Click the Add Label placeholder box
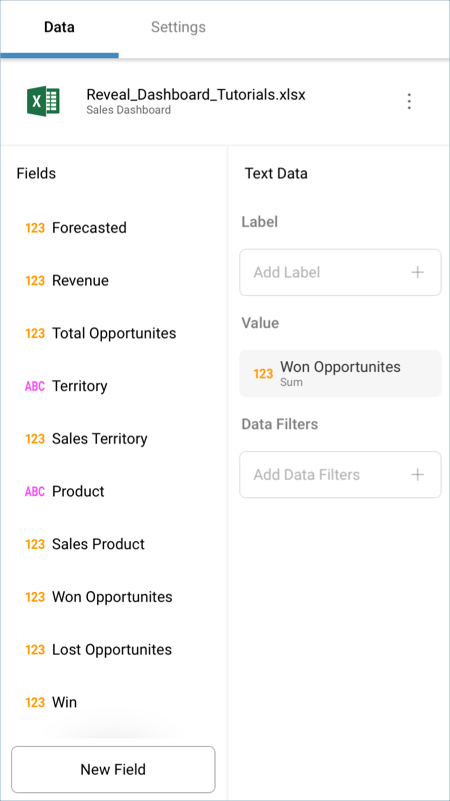This screenshot has width=450, height=801. [x=340, y=272]
